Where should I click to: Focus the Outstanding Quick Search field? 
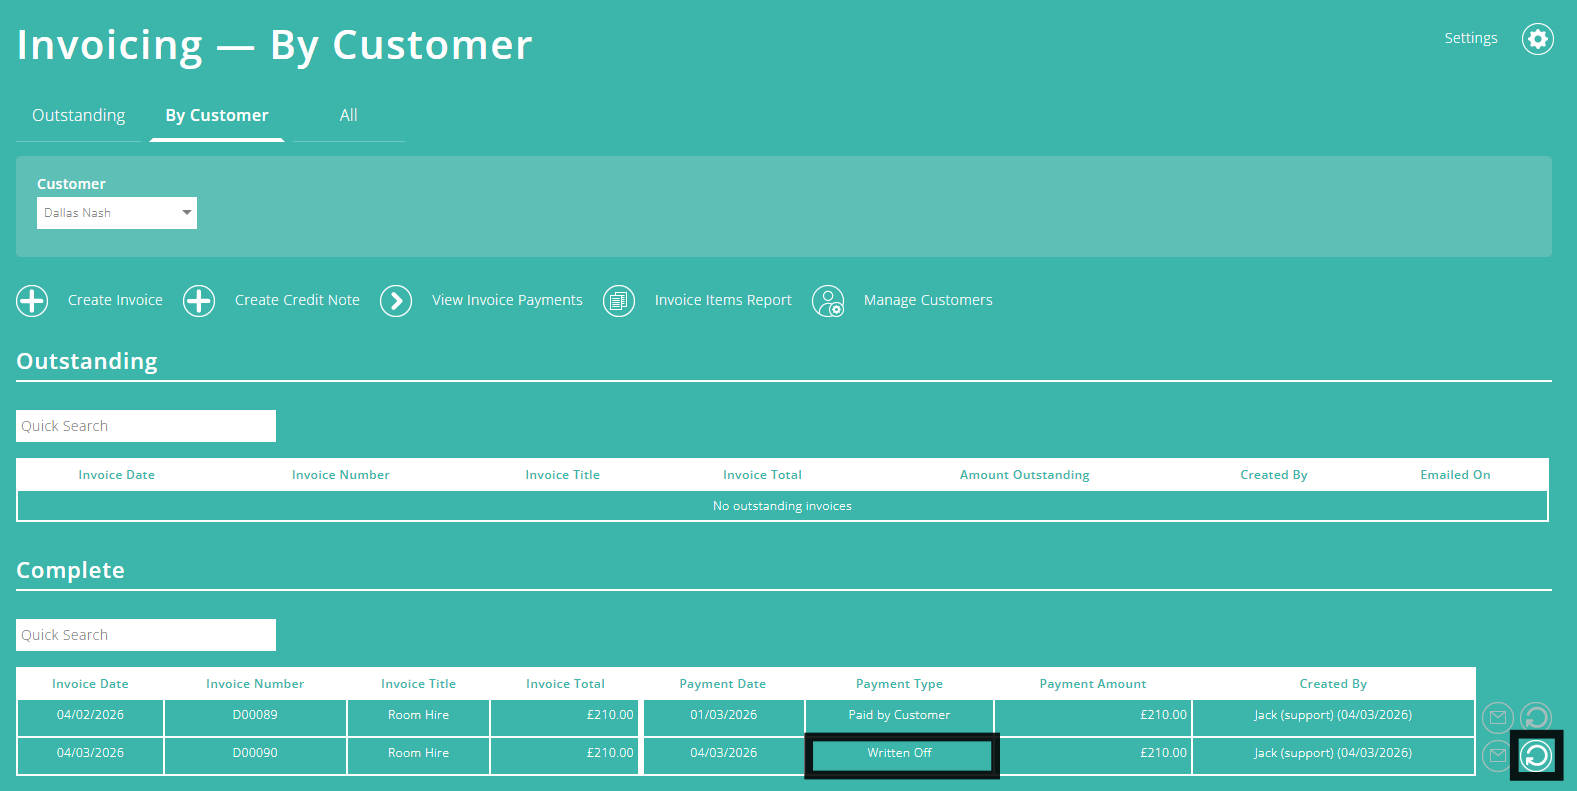point(146,426)
